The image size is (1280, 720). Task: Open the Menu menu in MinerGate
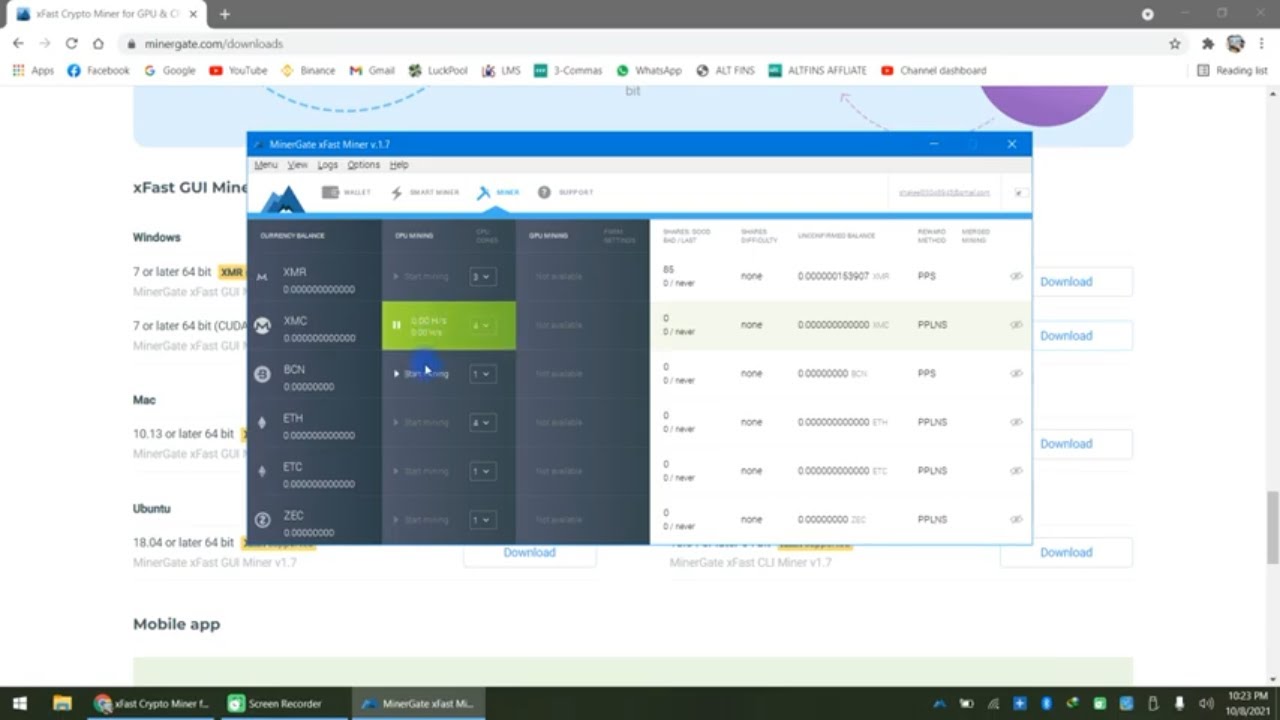click(265, 165)
